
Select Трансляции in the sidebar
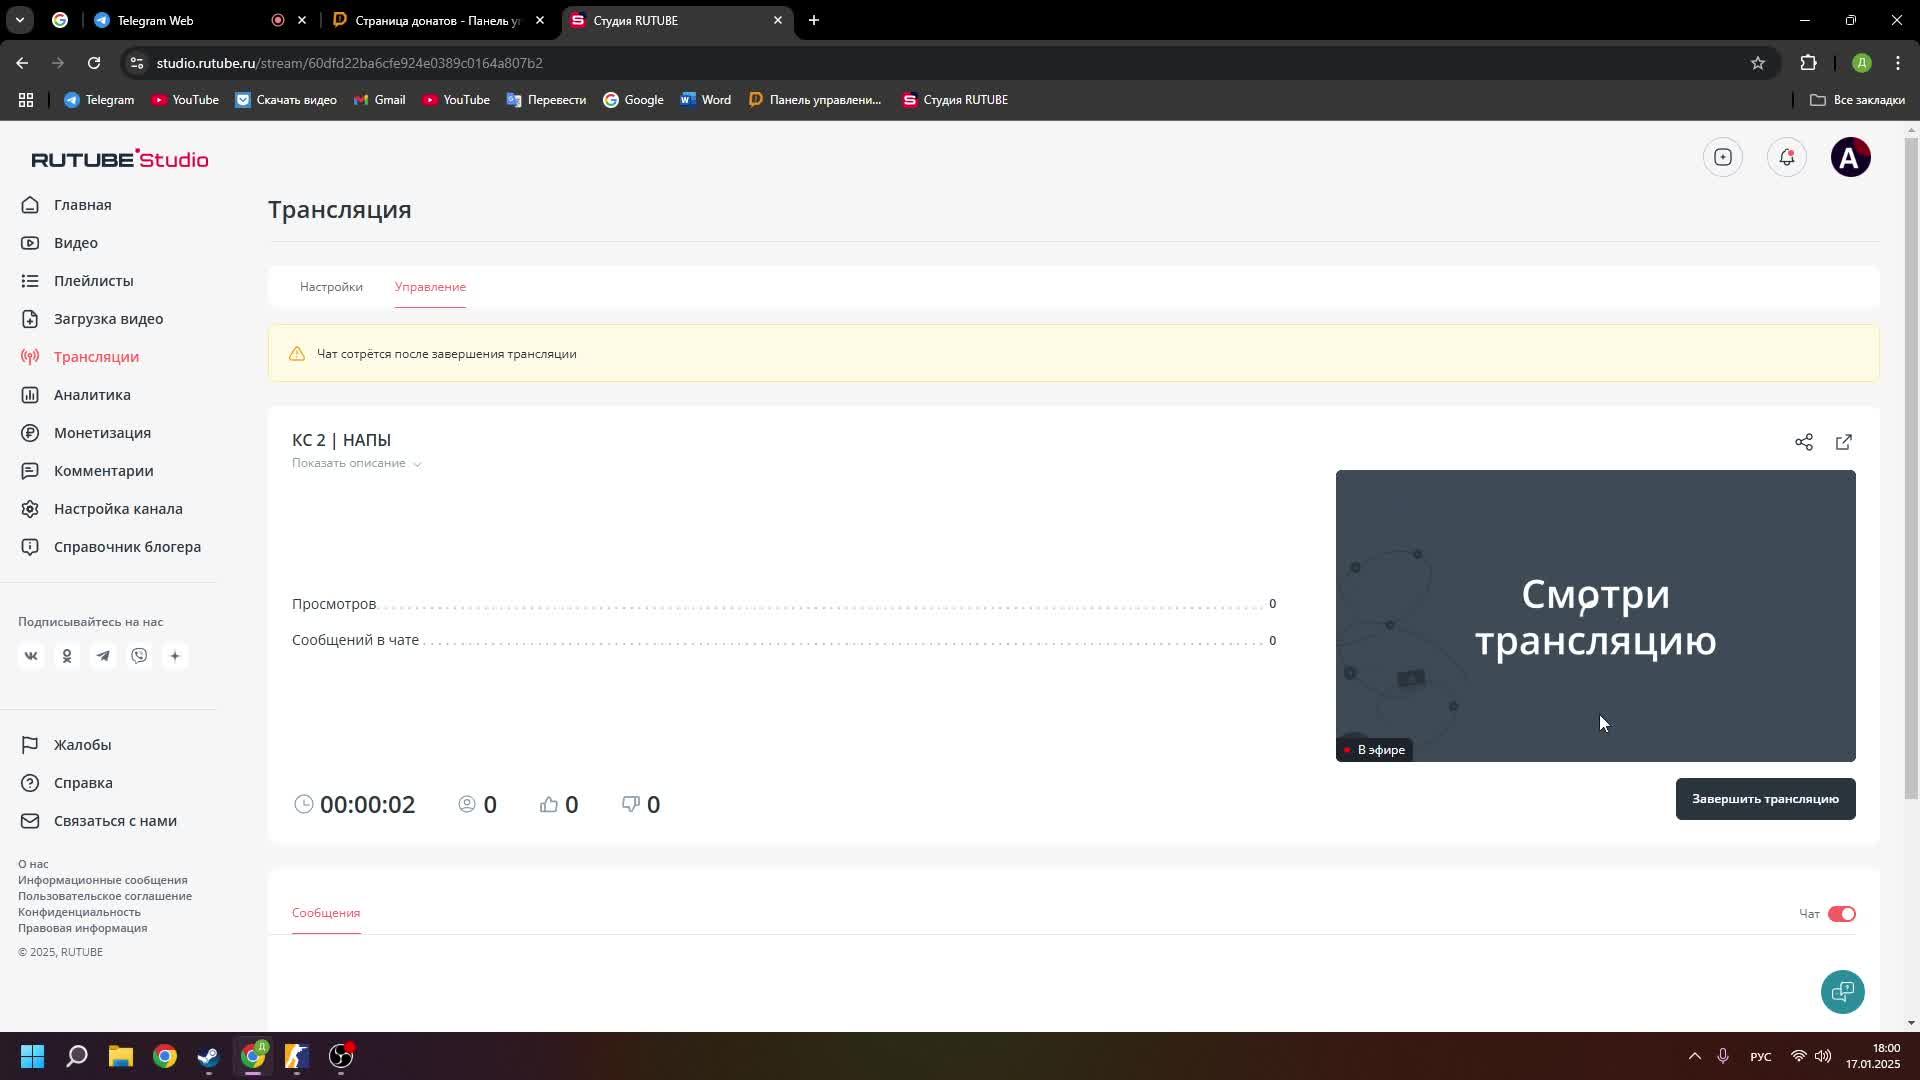click(x=81, y=357)
